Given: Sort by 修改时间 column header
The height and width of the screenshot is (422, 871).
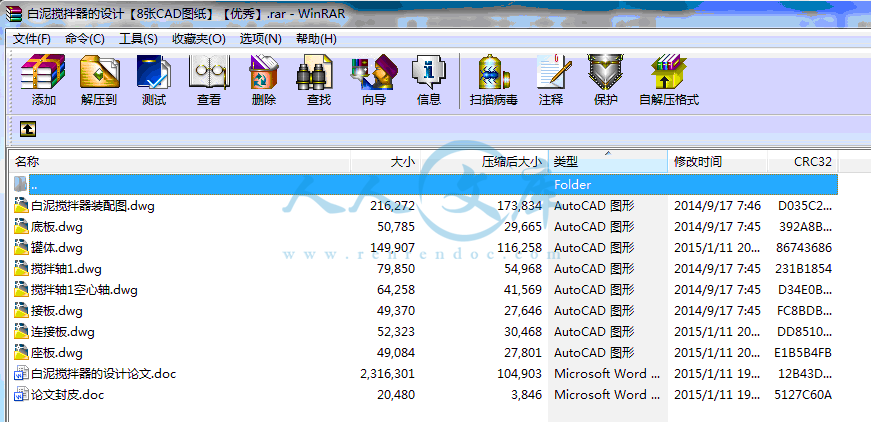Looking at the screenshot, I should [718, 162].
